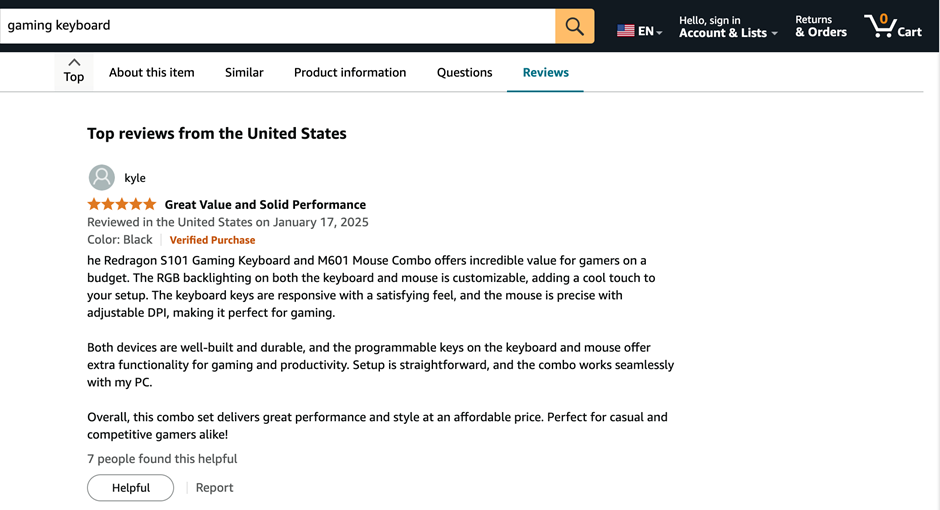This screenshot has width=940, height=510.
Task: Click the US flag language icon
Action: tap(626, 31)
